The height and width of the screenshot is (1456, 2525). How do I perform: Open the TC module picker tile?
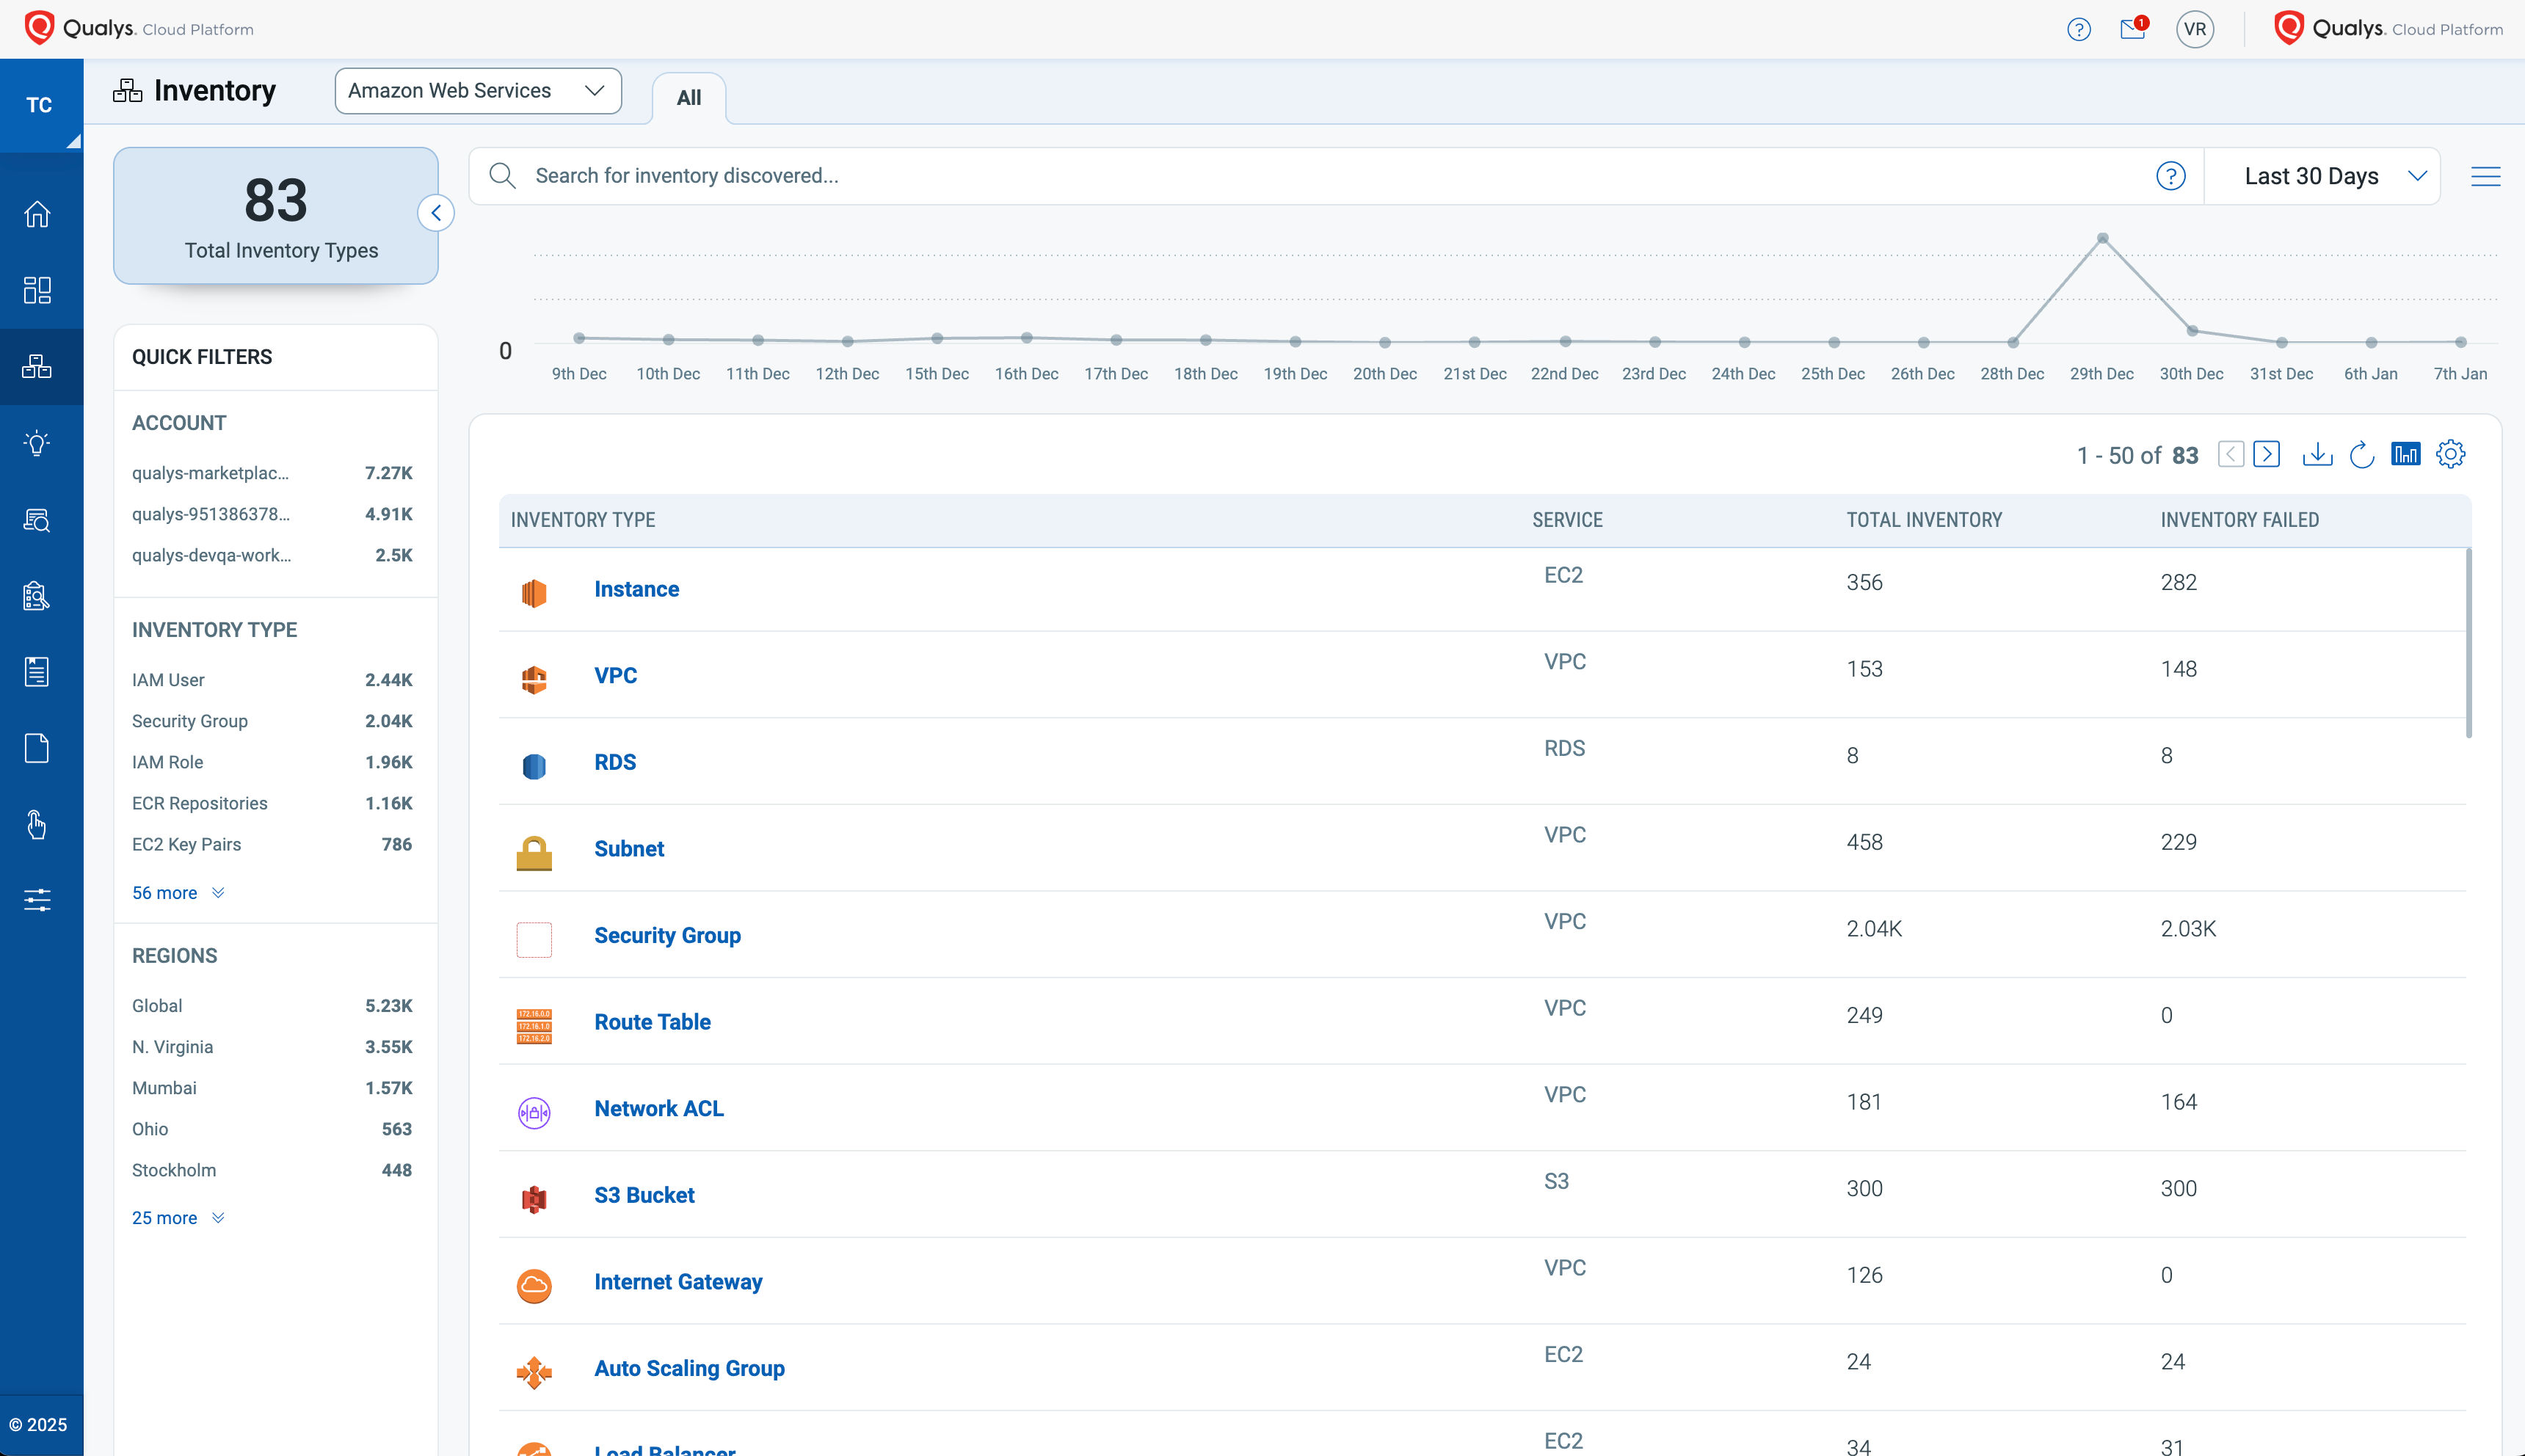(41, 105)
